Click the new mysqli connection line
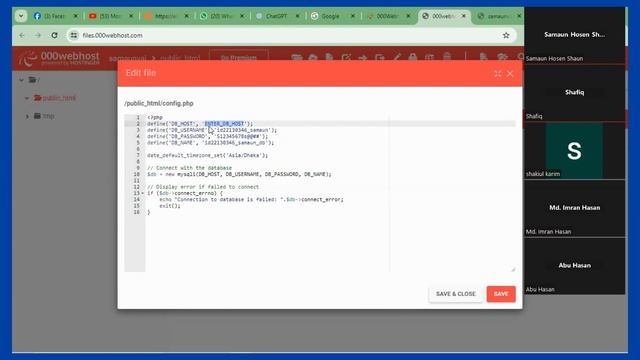640x360 pixels. (239, 174)
